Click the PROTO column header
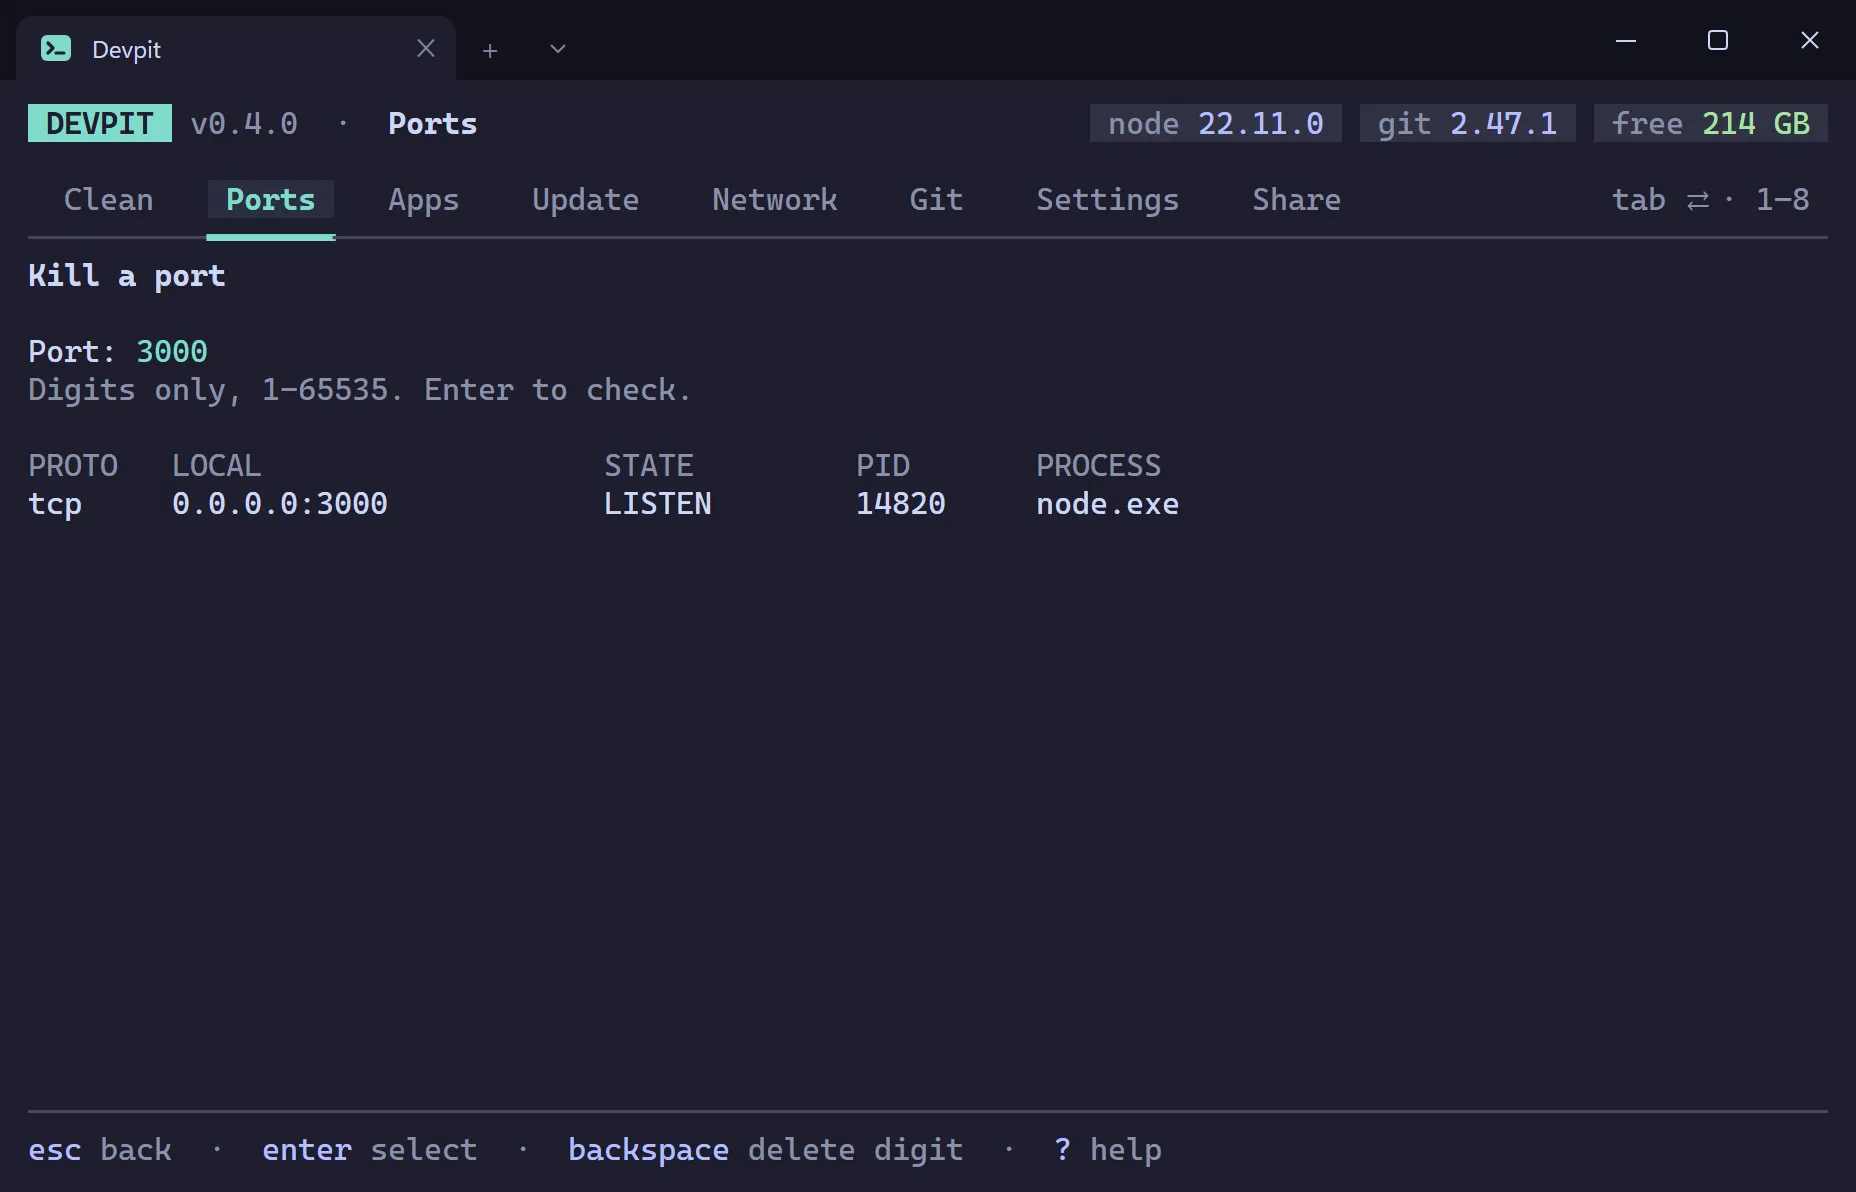 pos(73,466)
